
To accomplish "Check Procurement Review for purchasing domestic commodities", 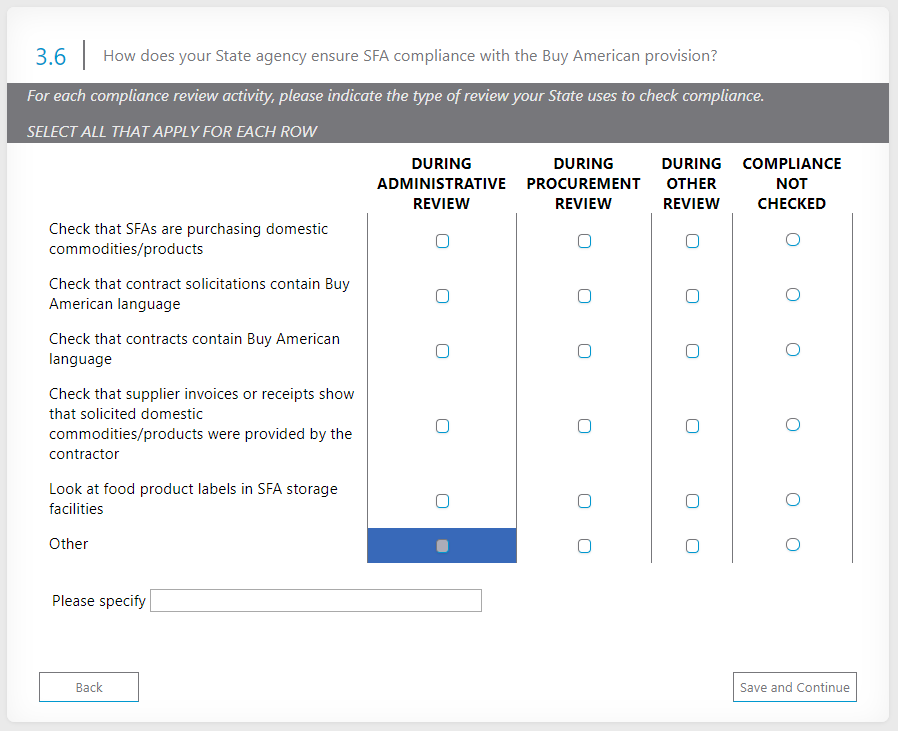I will [x=584, y=241].
